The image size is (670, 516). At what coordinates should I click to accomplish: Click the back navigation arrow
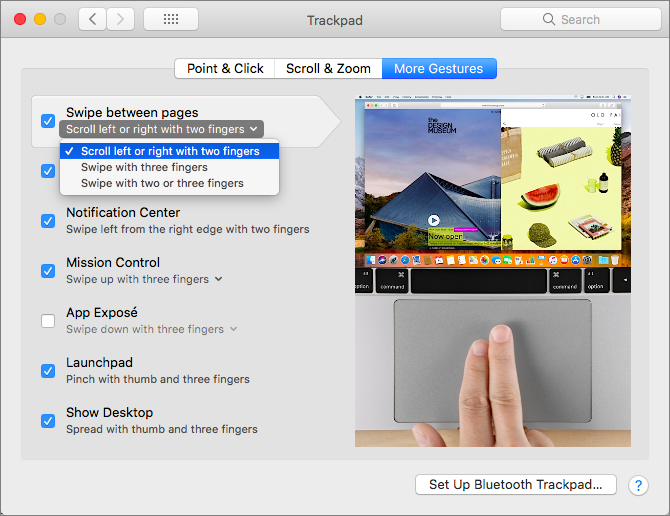pos(92,19)
